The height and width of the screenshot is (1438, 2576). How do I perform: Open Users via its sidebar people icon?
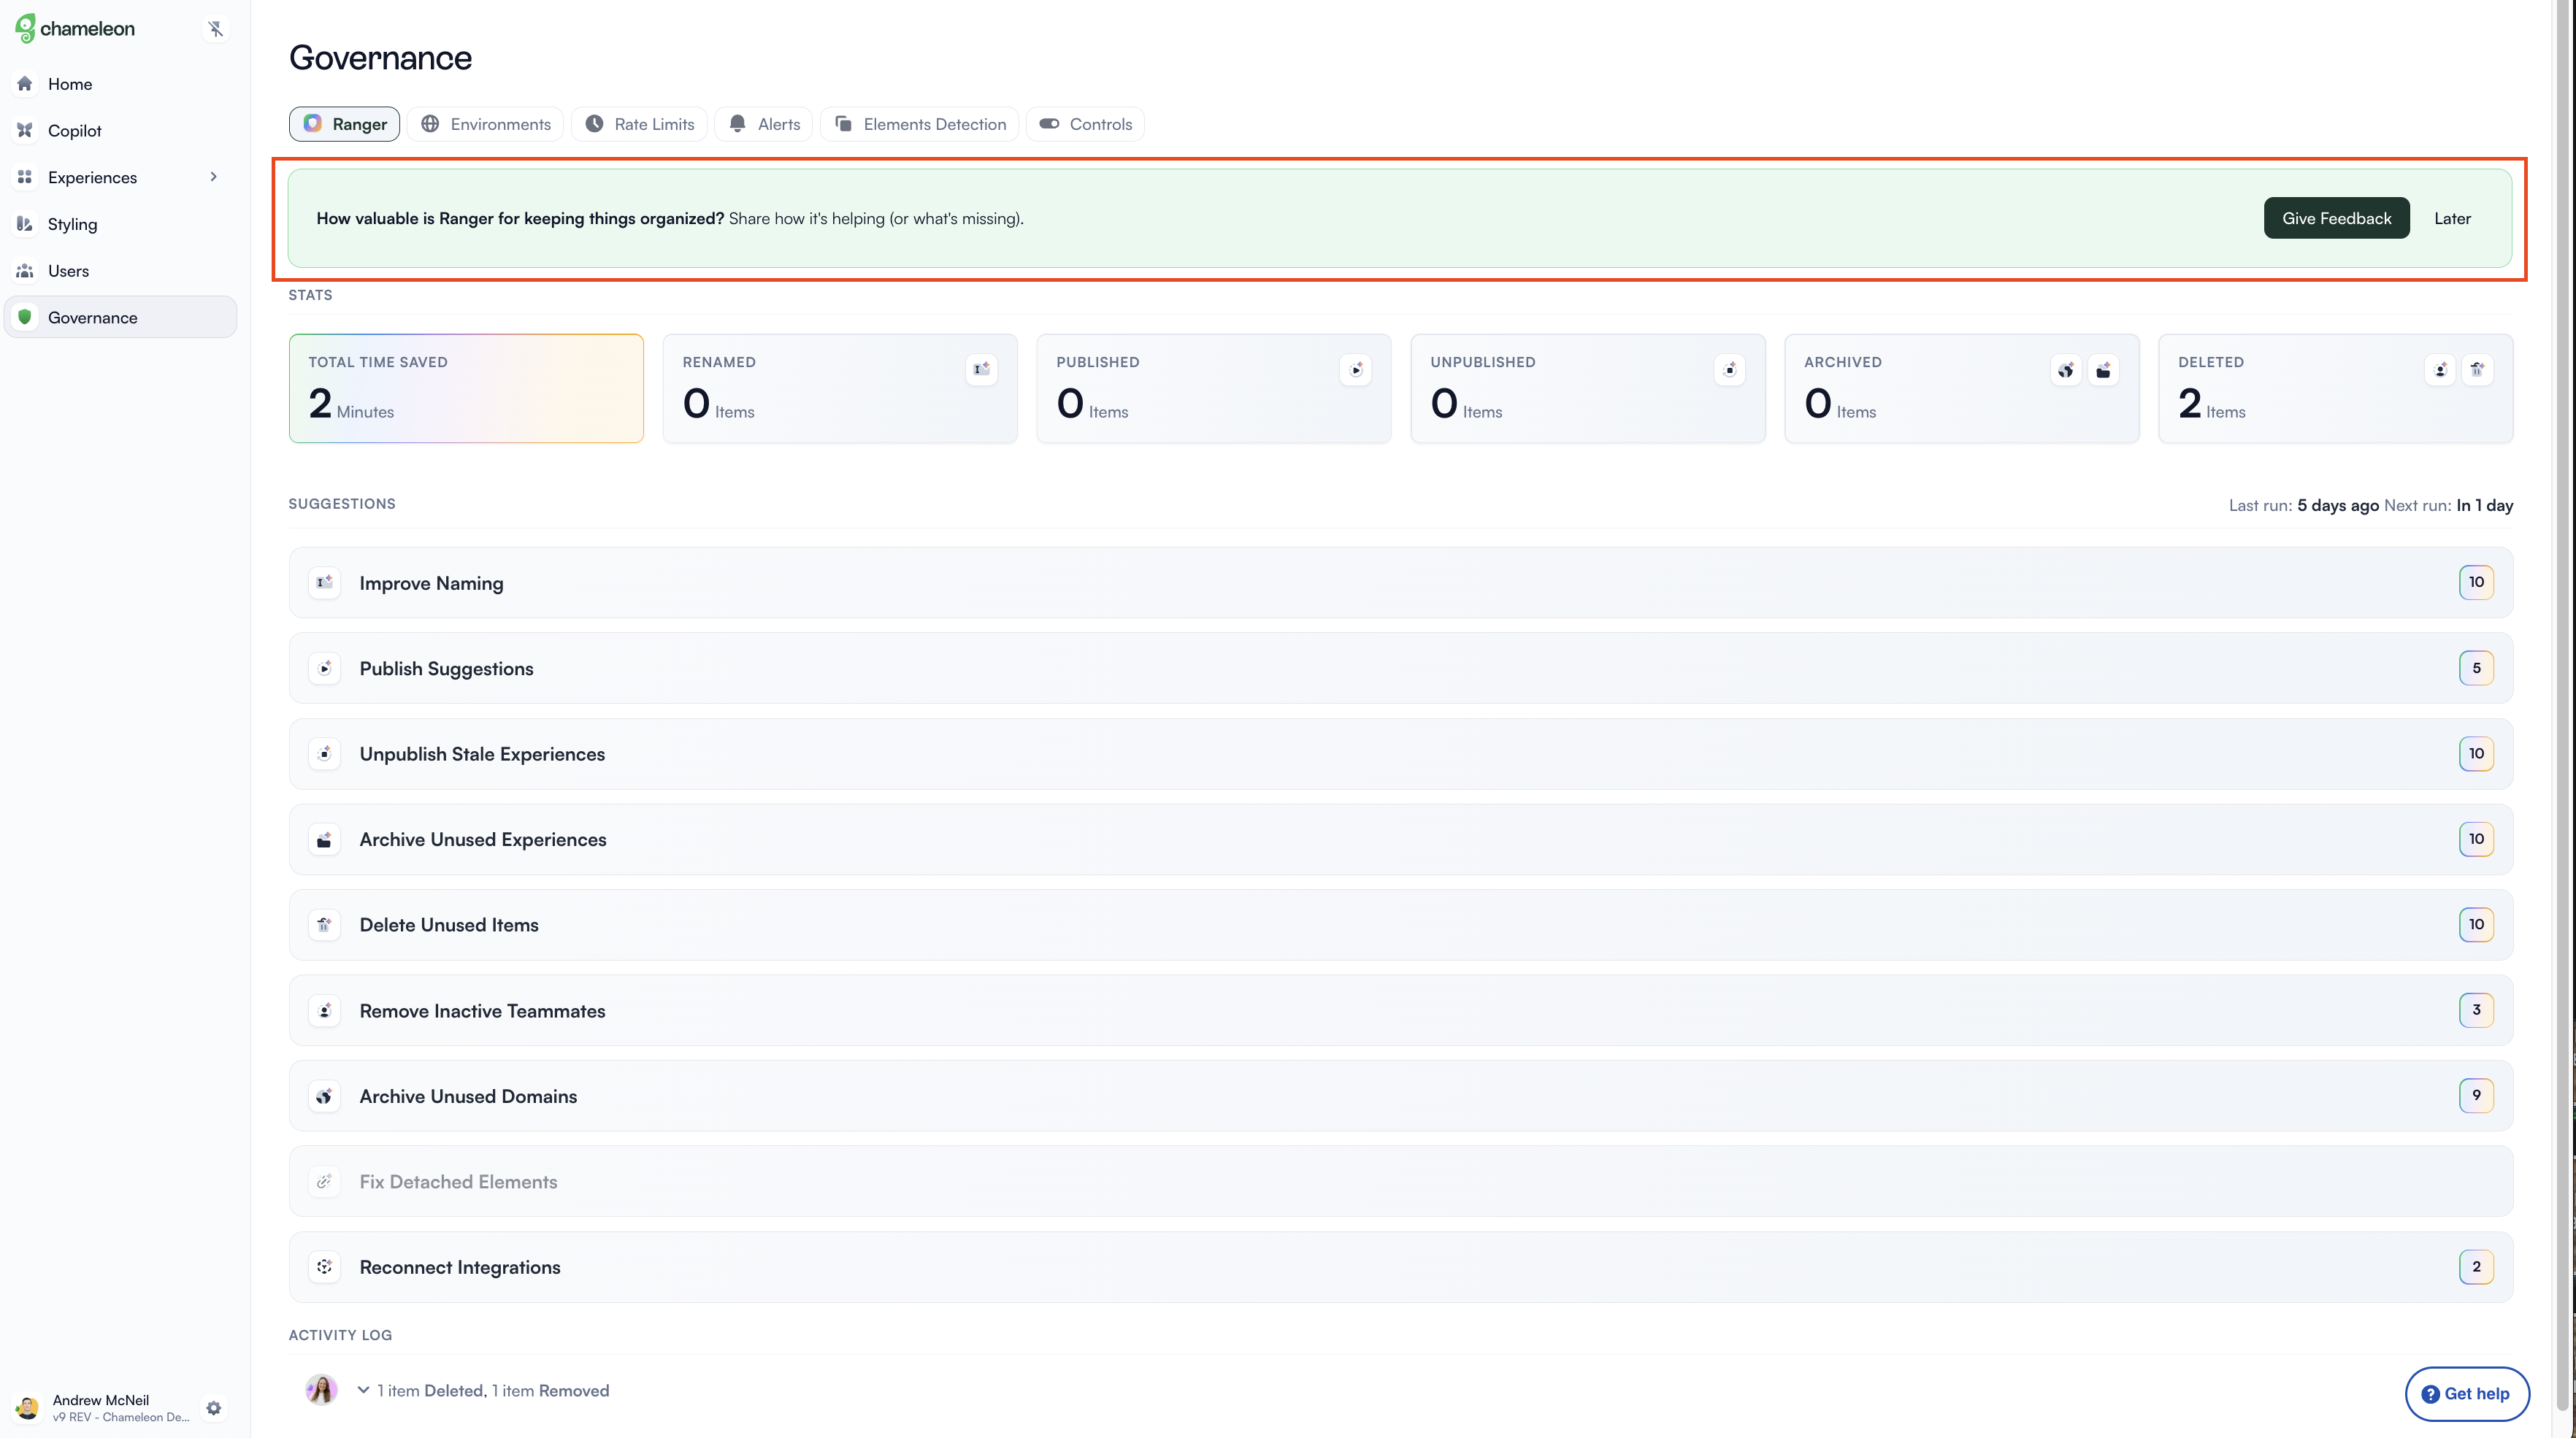click(24, 270)
